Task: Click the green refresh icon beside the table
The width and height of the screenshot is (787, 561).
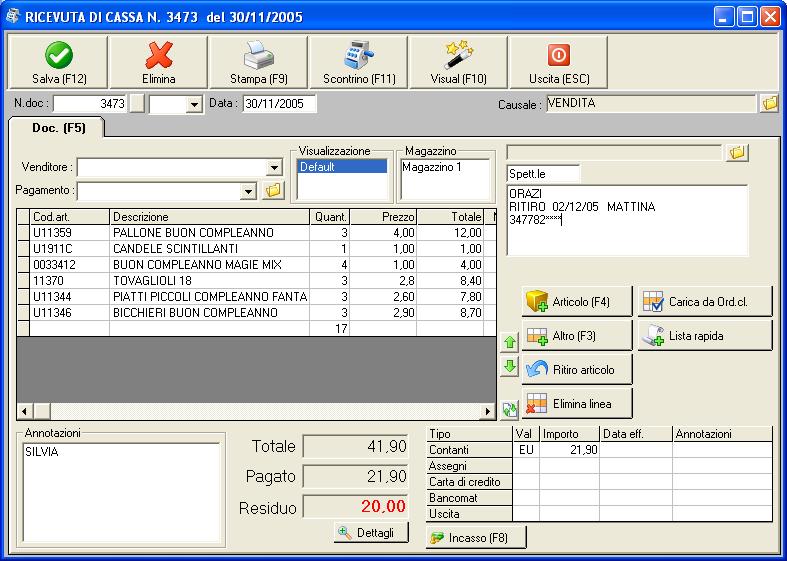Action: [509, 409]
